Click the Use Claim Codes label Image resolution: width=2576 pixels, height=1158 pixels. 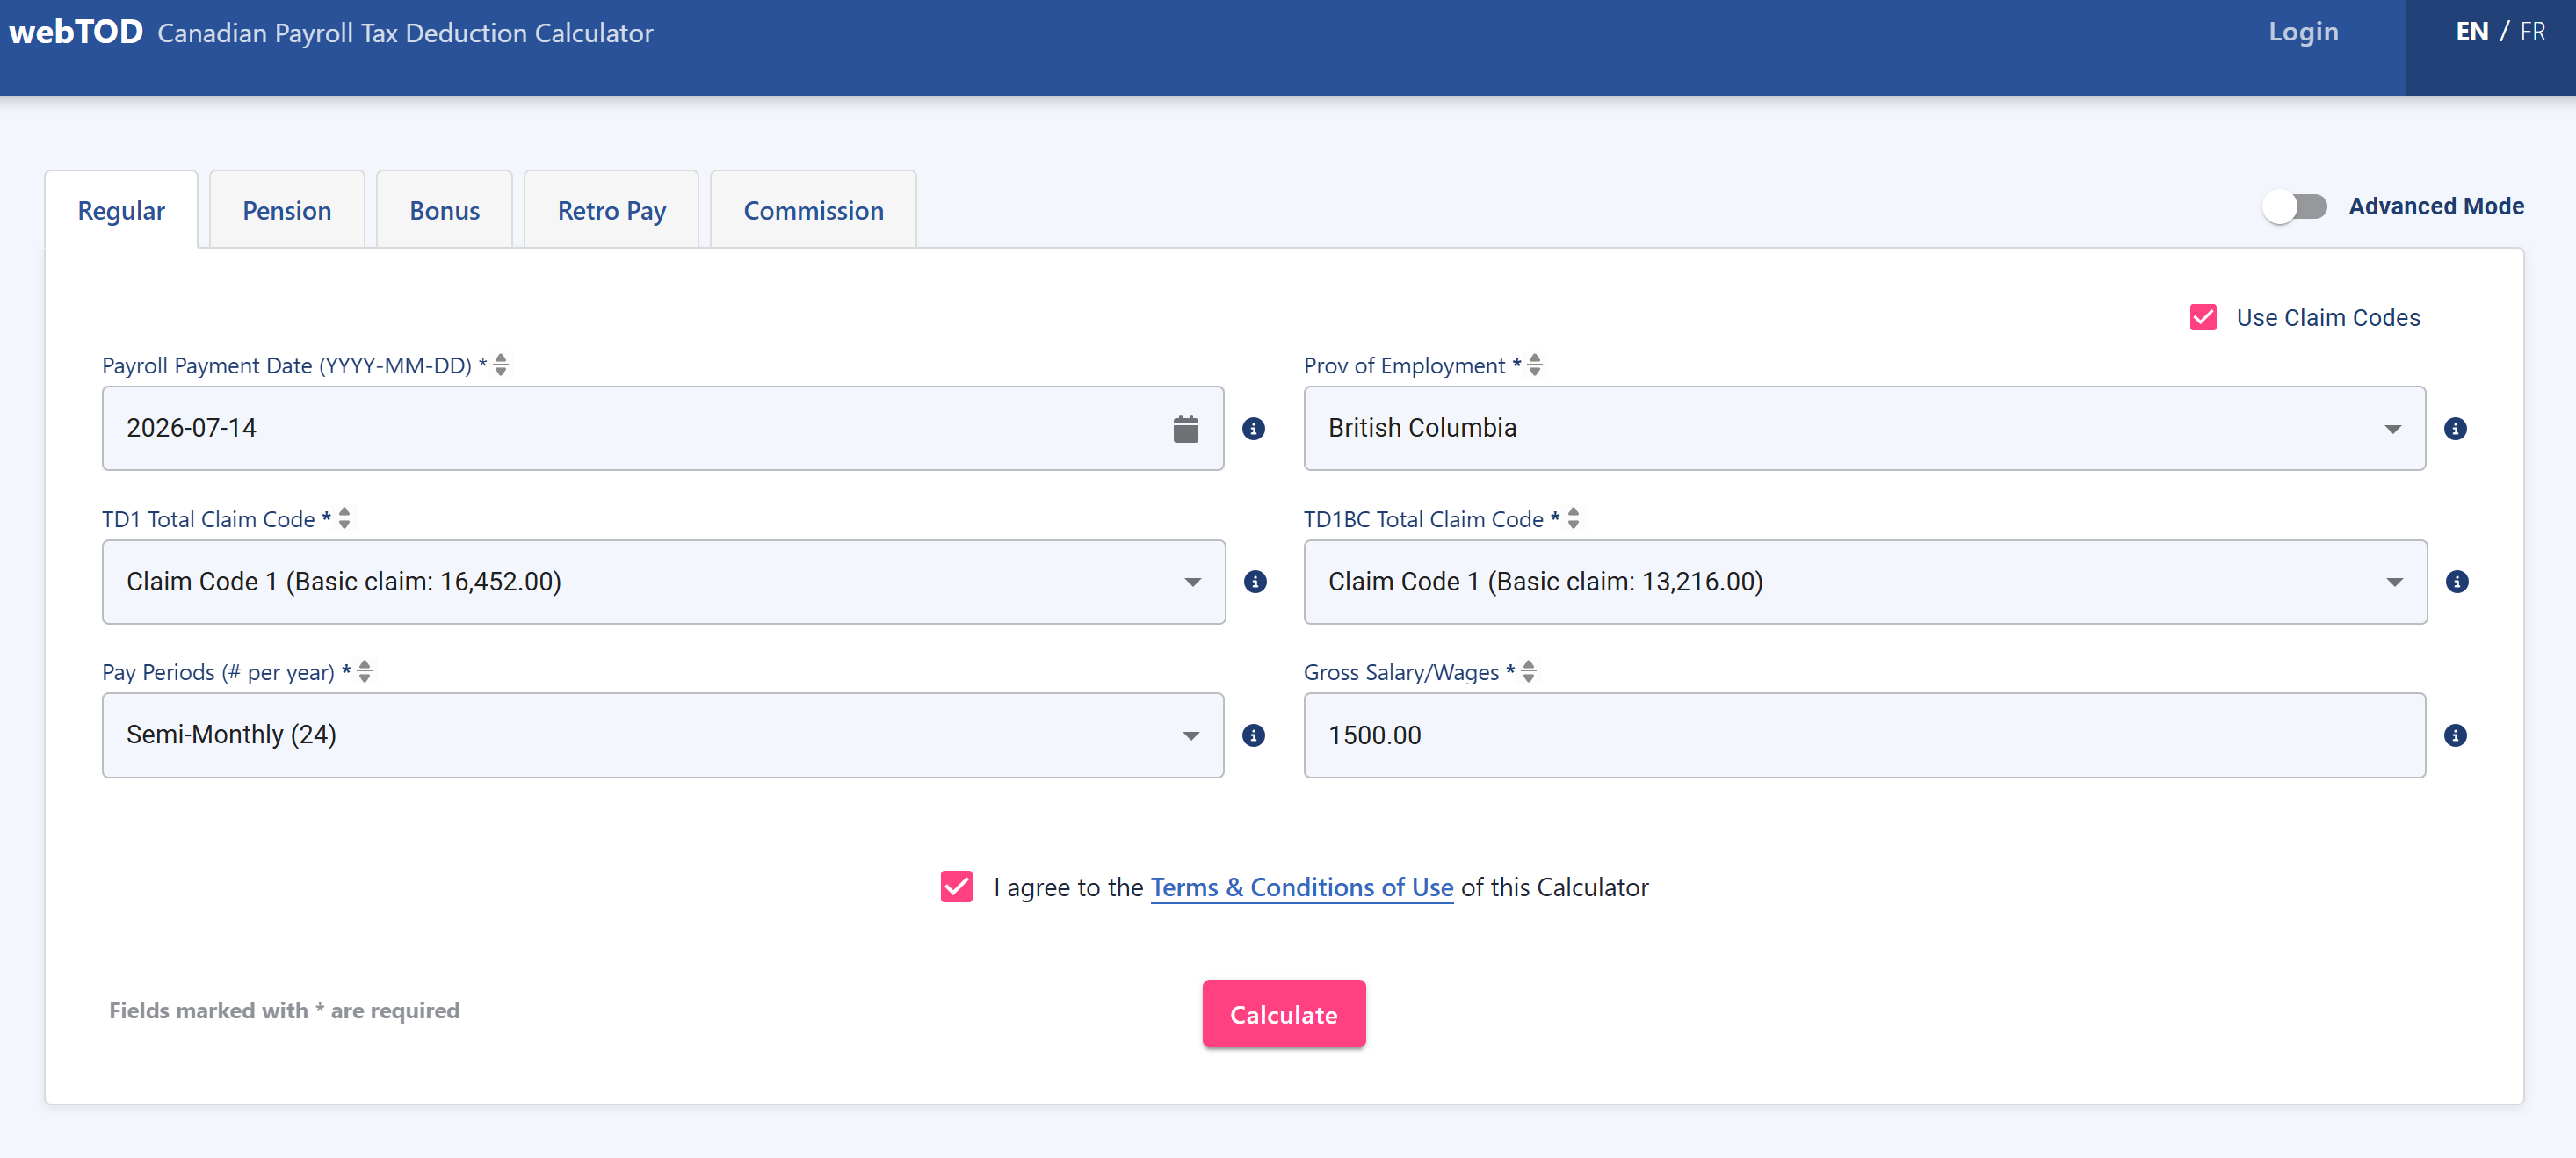click(x=2328, y=318)
